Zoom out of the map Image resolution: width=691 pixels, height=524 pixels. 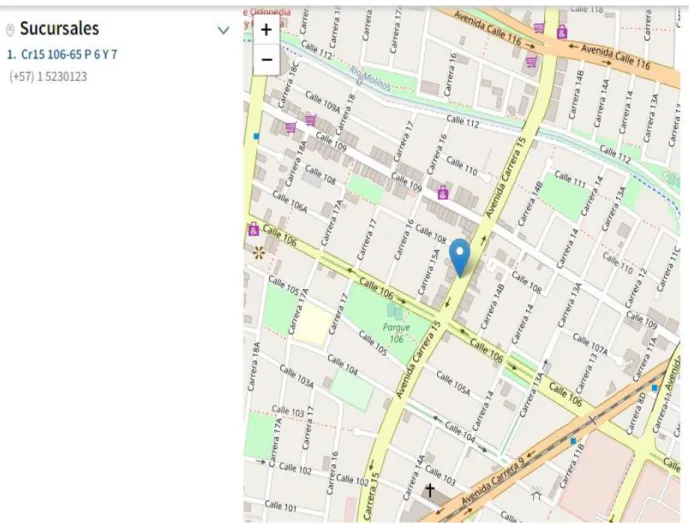[x=266, y=59]
